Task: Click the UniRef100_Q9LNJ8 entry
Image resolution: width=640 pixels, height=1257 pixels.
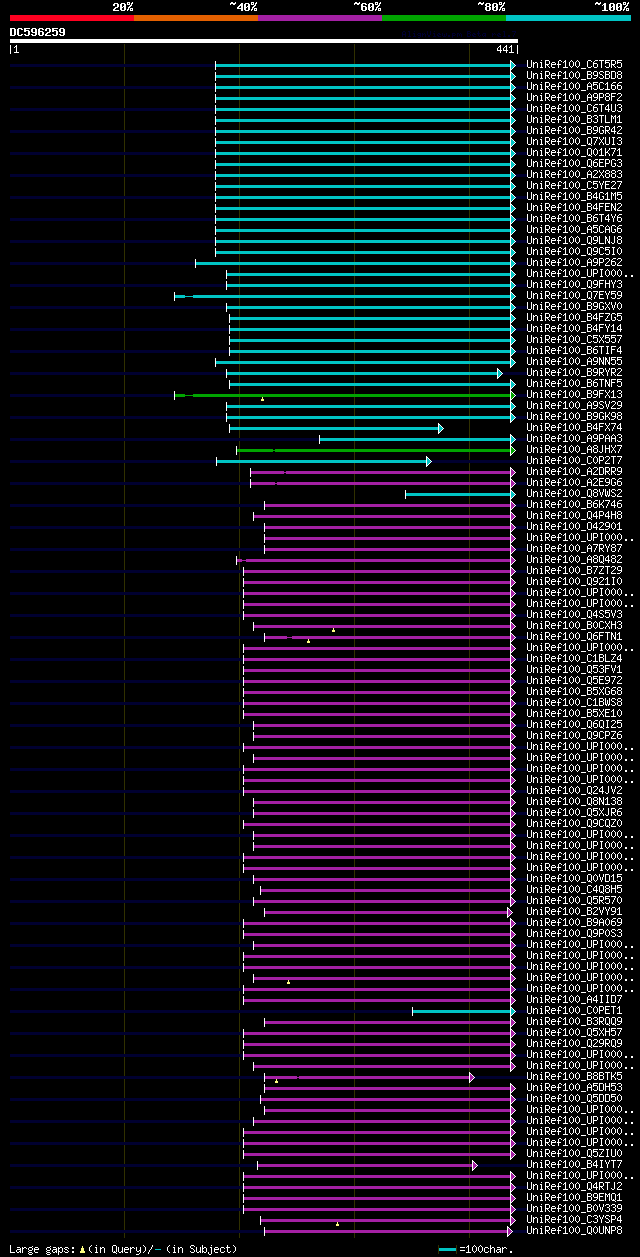Action: click(x=574, y=240)
